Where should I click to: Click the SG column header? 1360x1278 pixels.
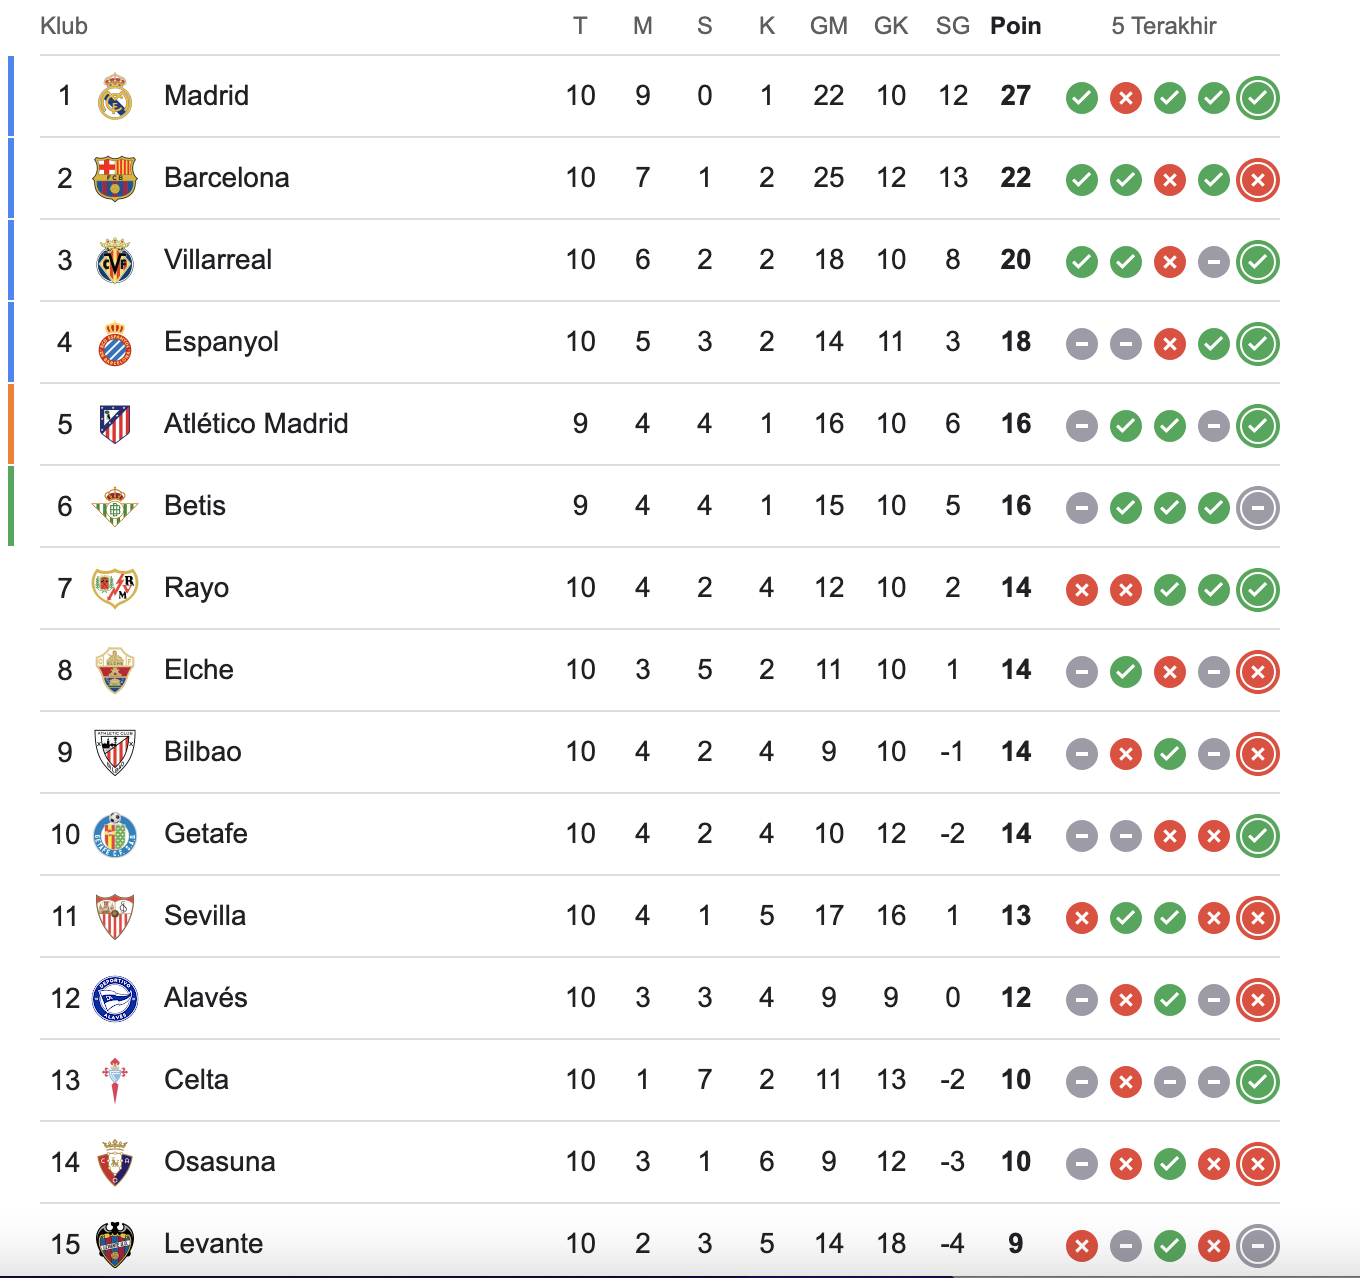click(x=952, y=26)
